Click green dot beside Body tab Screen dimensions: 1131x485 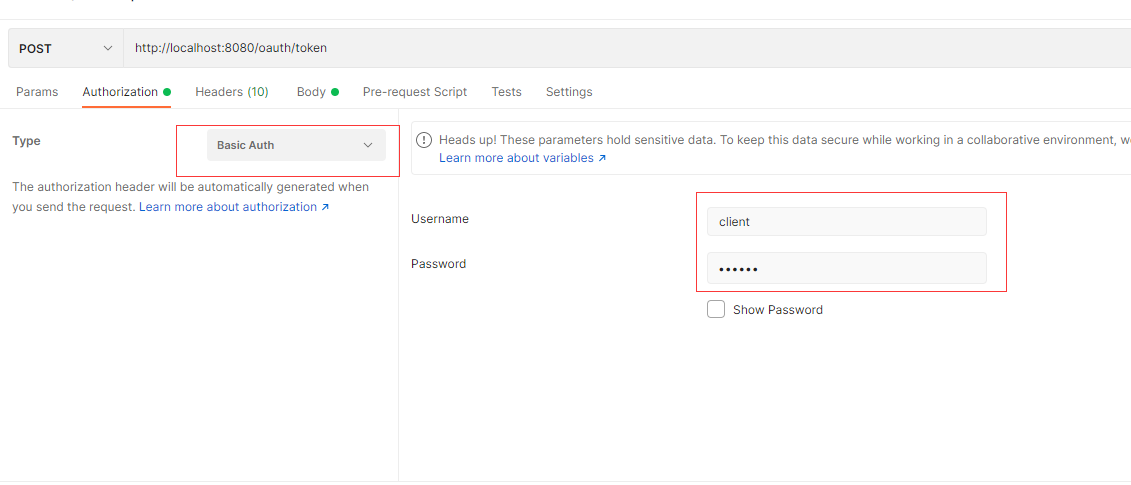click(335, 92)
